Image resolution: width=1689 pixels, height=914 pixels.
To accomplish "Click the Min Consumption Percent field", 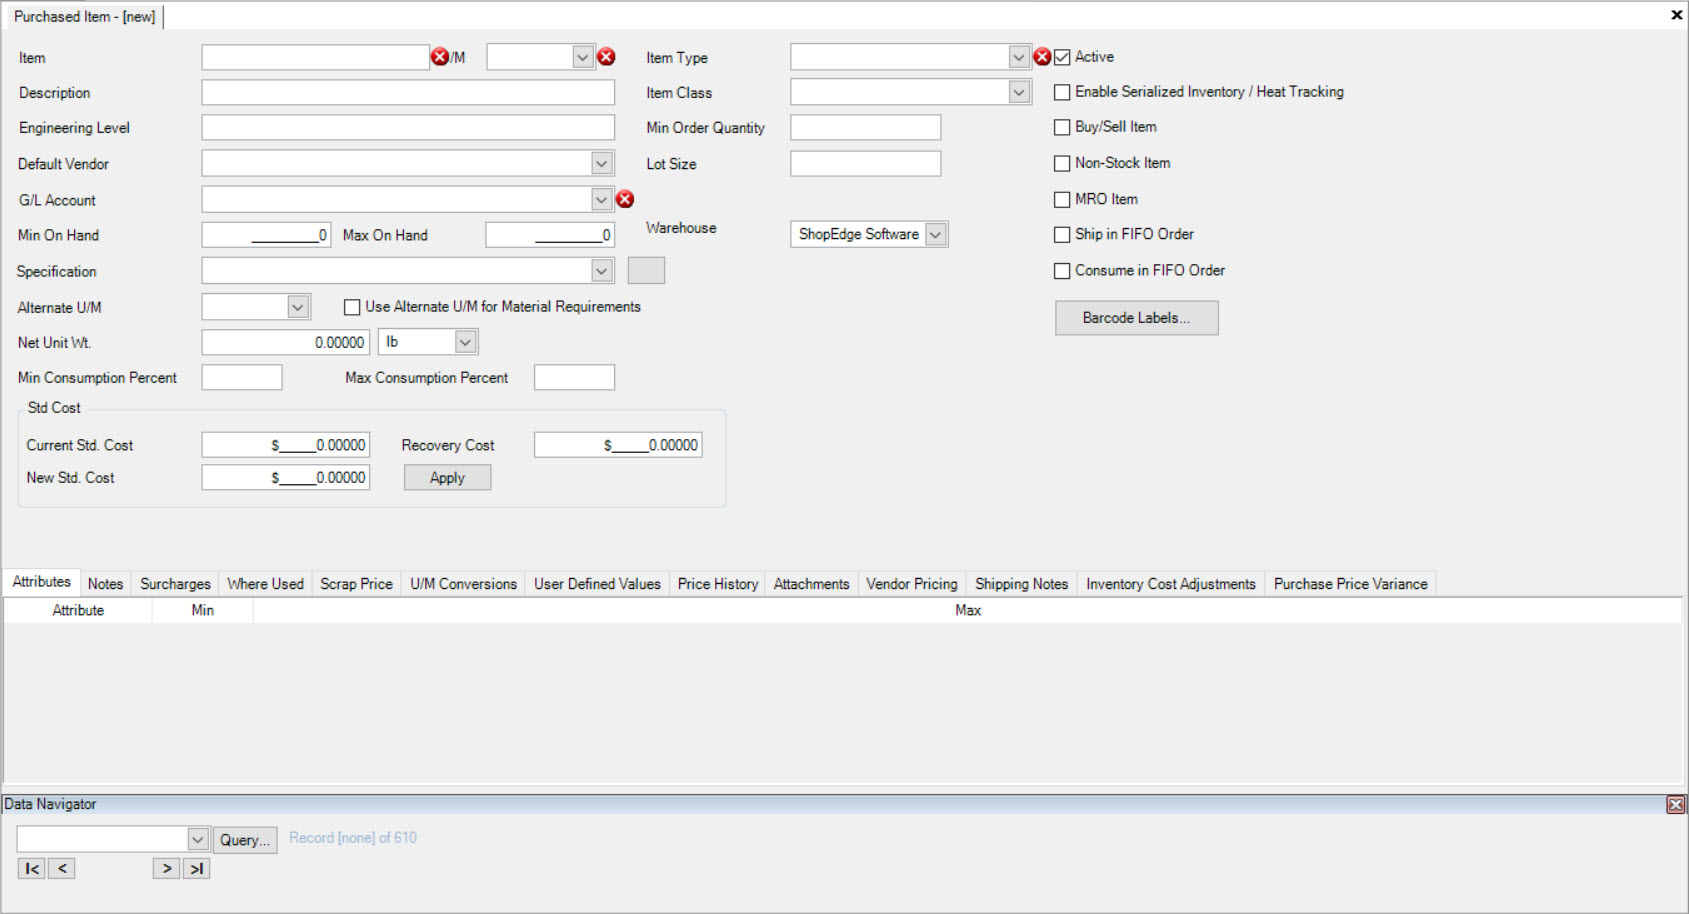I will [x=242, y=377].
